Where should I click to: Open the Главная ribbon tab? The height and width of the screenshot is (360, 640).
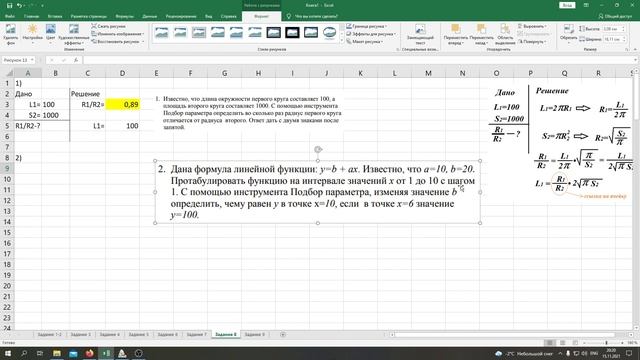coord(31,16)
